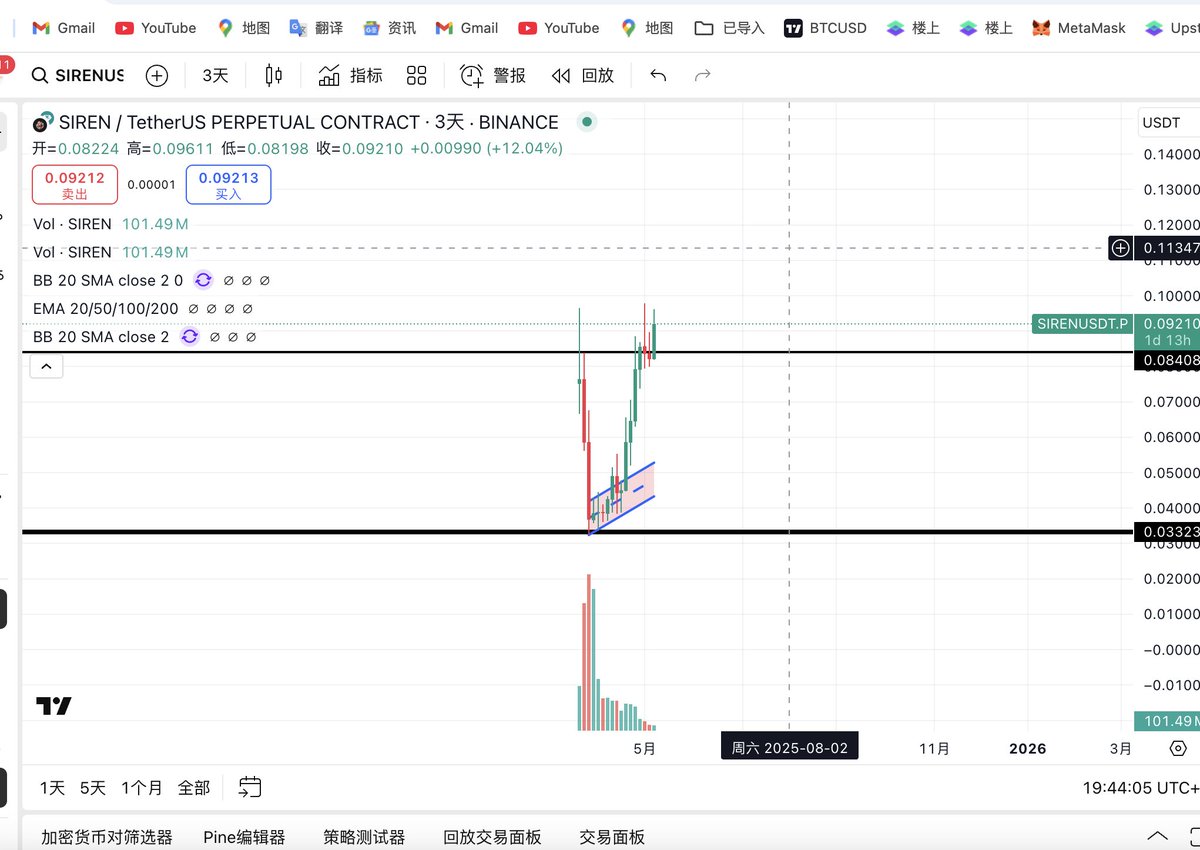
Task: Open the first YouTube bookmark
Action: (x=155, y=28)
